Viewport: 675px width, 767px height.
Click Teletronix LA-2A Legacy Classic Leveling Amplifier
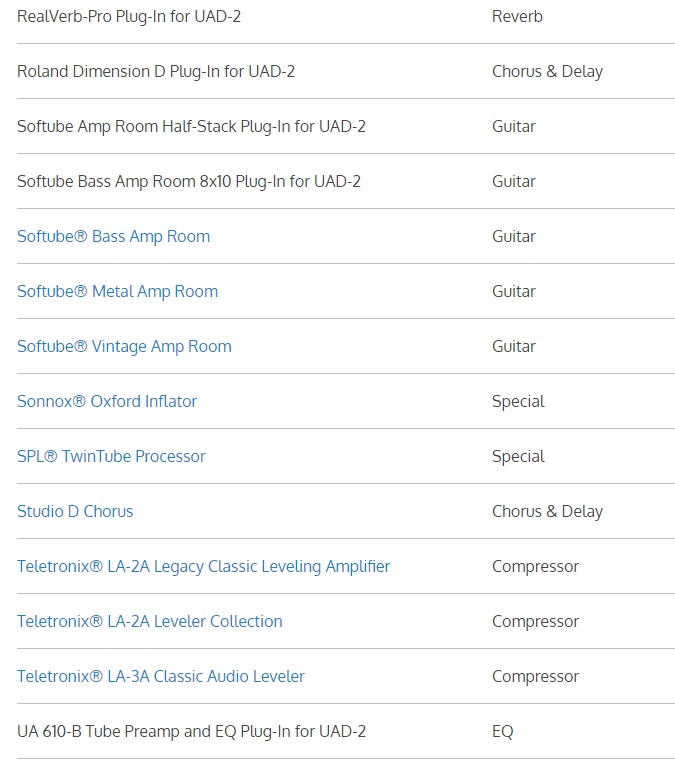tap(203, 567)
